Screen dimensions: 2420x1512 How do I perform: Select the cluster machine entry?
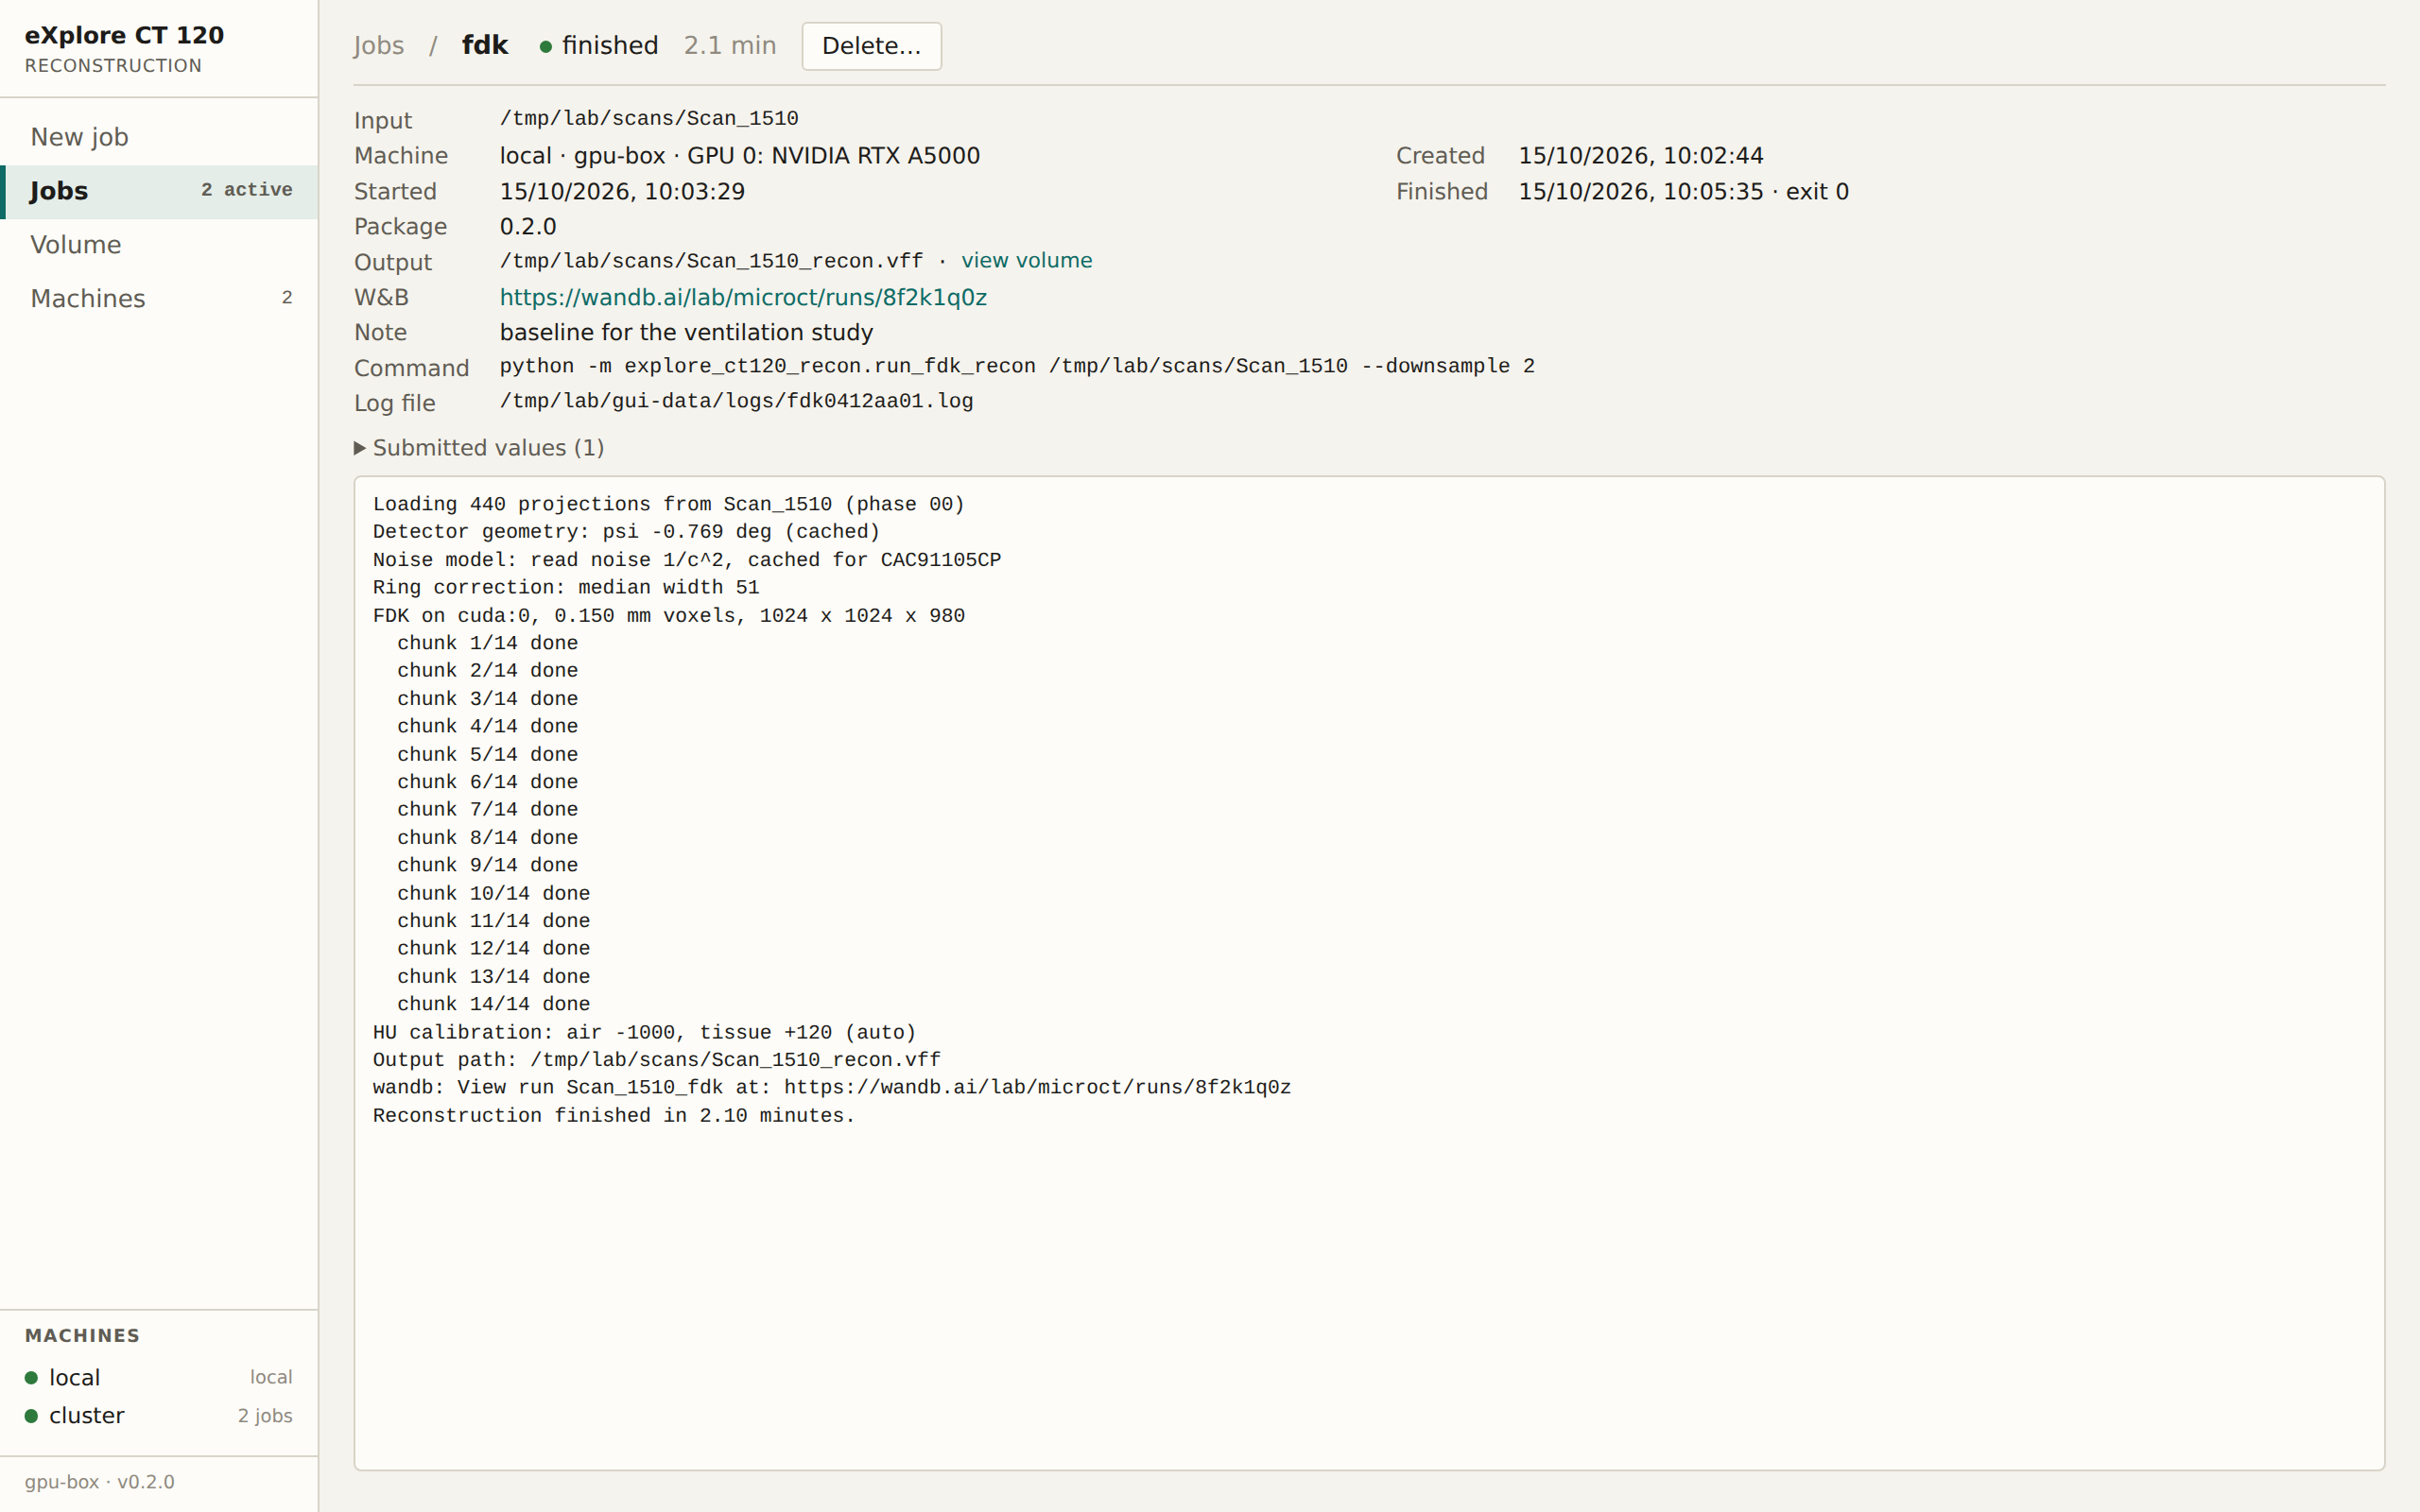tap(159, 1416)
